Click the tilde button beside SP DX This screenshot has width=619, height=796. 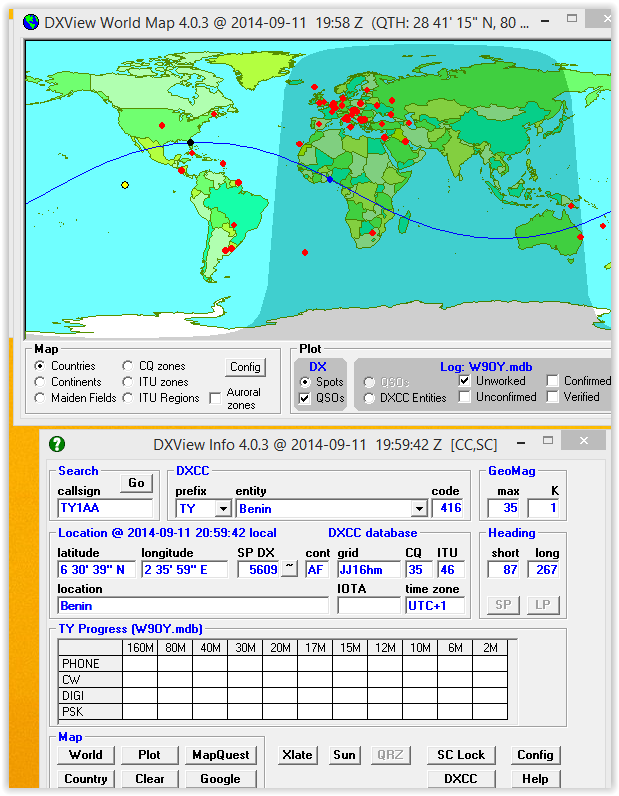[x=289, y=568]
